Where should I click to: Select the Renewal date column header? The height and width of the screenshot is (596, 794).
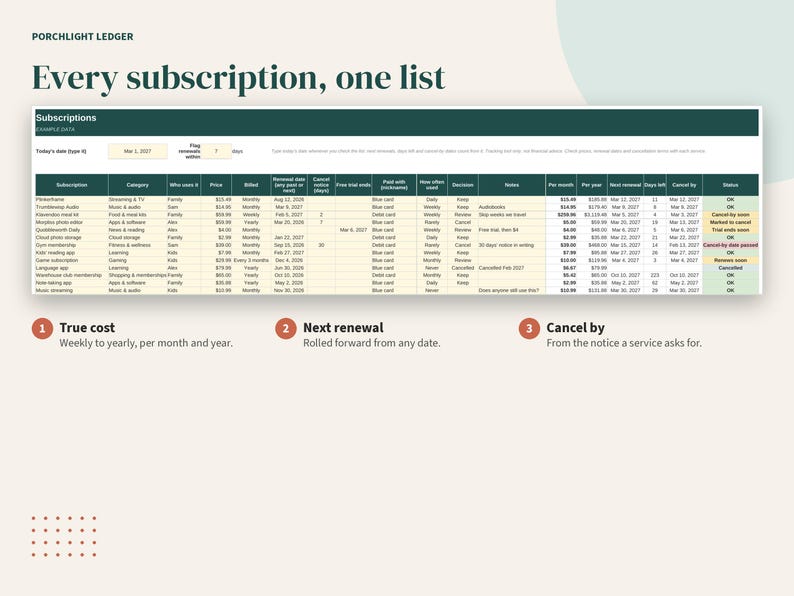(x=289, y=185)
